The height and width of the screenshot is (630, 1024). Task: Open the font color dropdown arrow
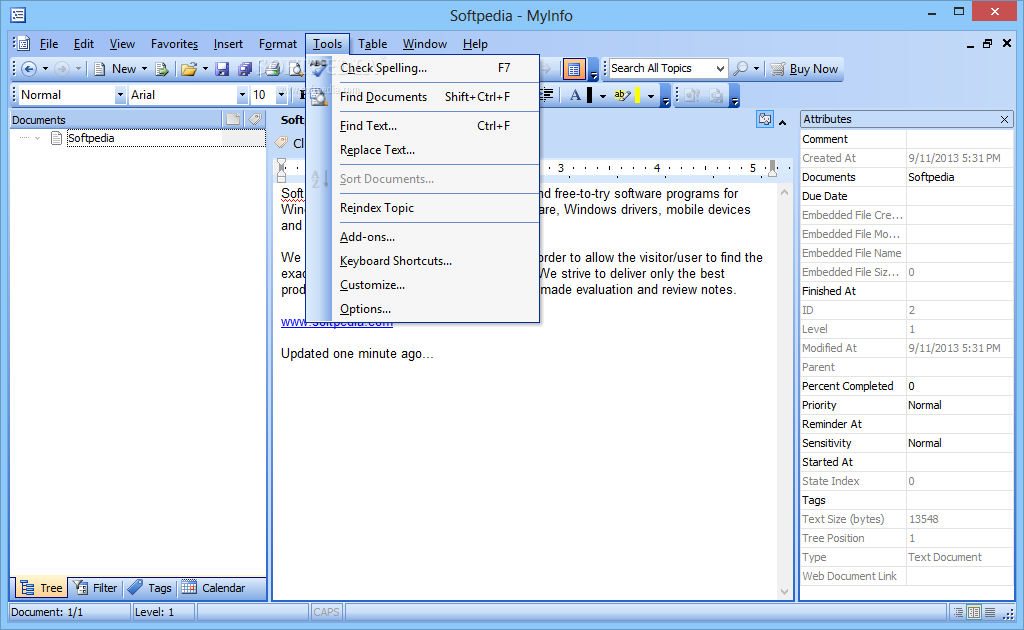(603, 96)
